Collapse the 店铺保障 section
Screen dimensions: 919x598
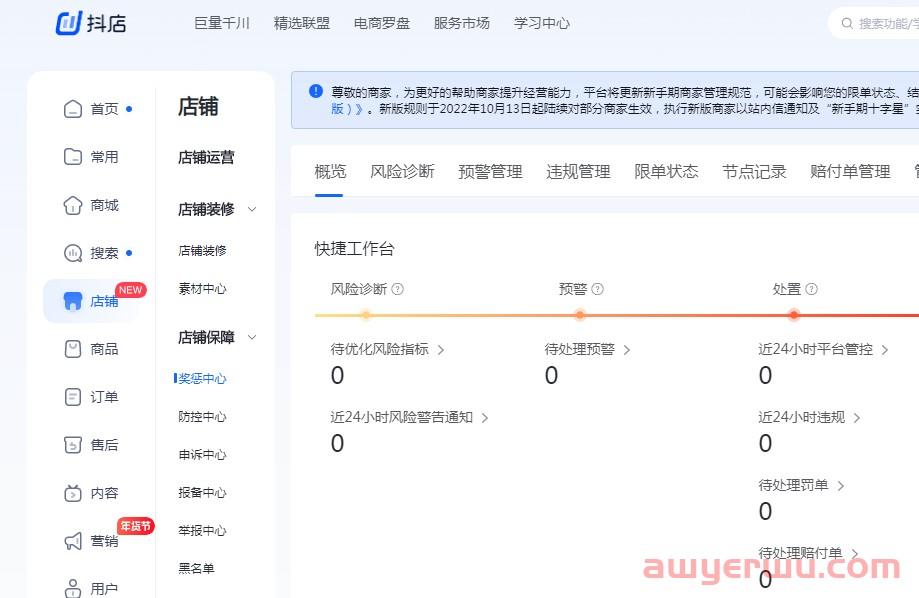tap(252, 338)
